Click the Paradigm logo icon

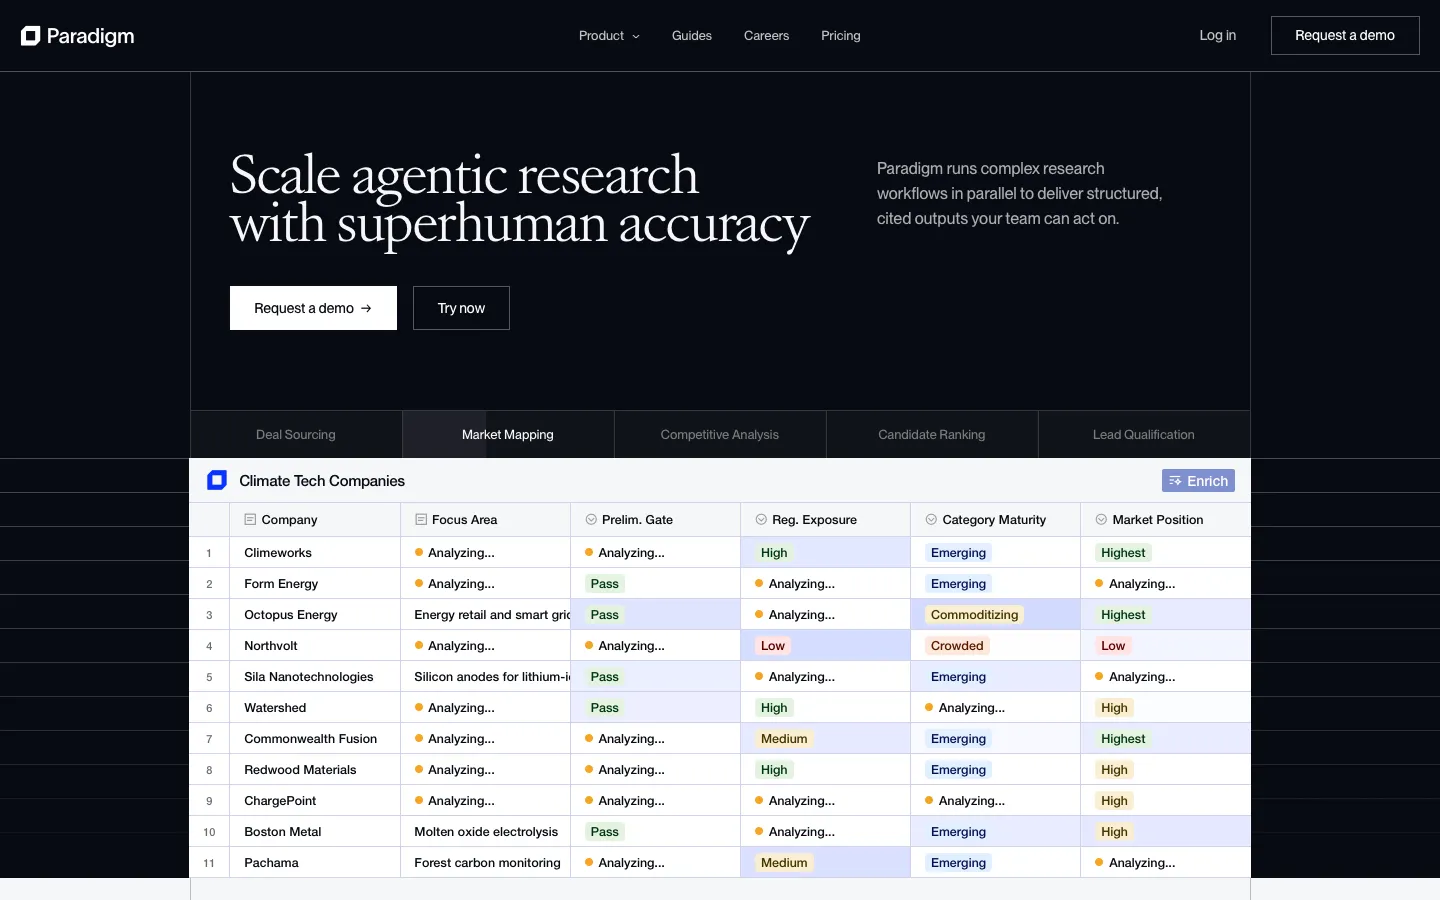(31, 36)
